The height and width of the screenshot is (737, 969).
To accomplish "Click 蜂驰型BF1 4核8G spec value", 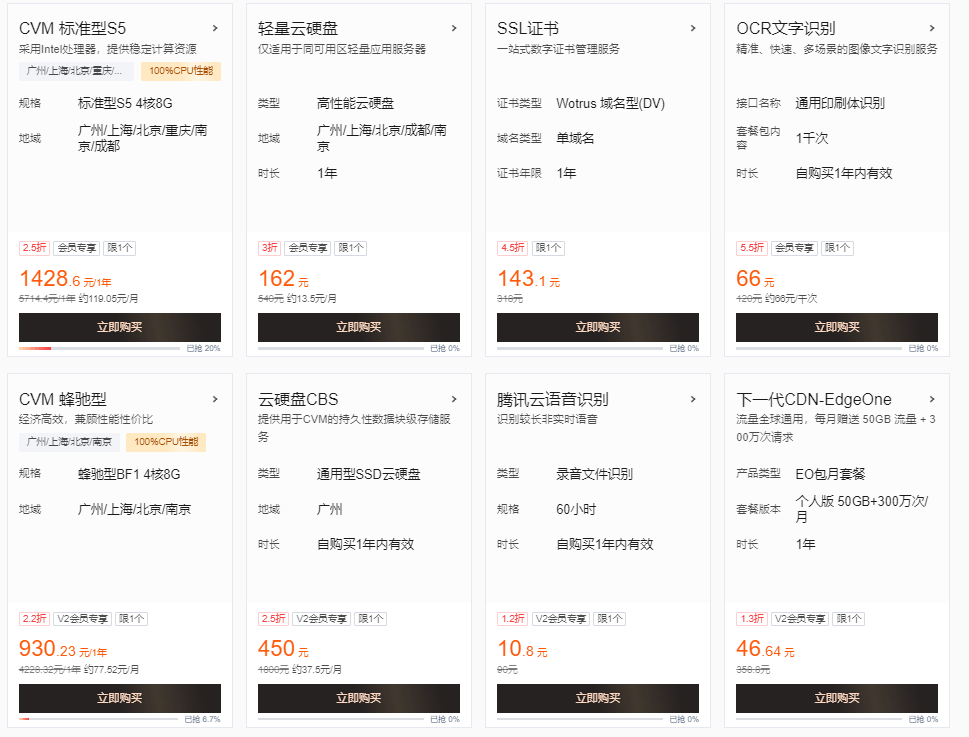I will (129, 474).
